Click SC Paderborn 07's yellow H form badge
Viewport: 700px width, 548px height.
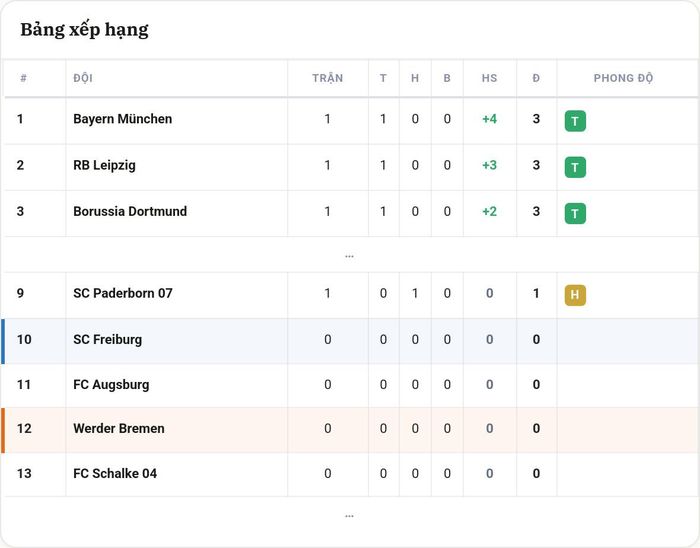(575, 295)
